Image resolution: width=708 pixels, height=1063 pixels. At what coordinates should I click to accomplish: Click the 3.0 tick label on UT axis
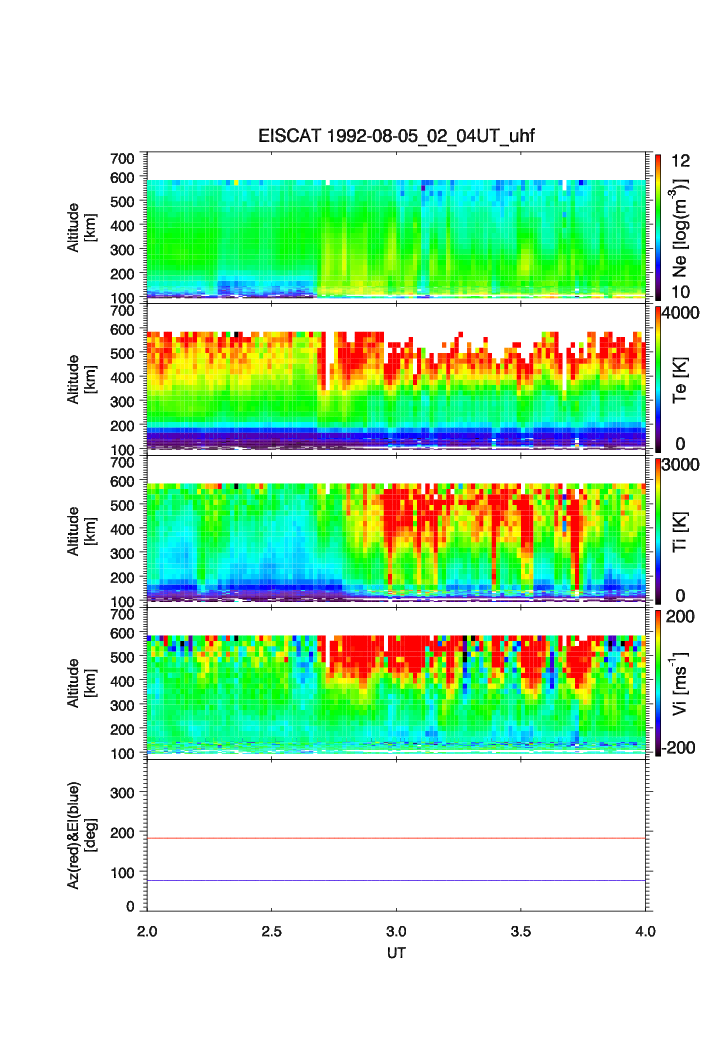pyautogui.click(x=396, y=931)
